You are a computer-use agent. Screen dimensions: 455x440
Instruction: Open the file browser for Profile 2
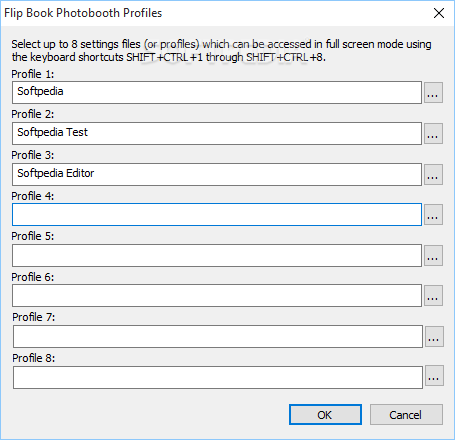pos(433,133)
